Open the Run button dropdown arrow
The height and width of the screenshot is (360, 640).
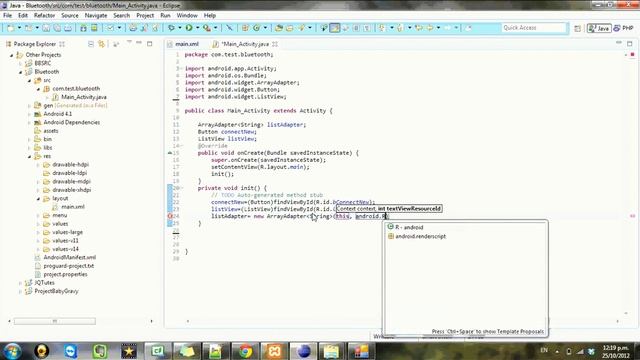197,28
